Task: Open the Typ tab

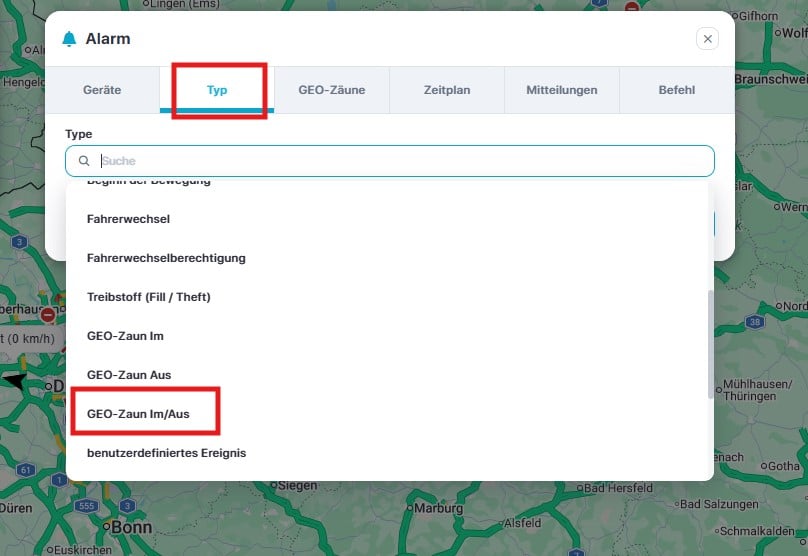Action: pyautogui.click(x=217, y=90)
